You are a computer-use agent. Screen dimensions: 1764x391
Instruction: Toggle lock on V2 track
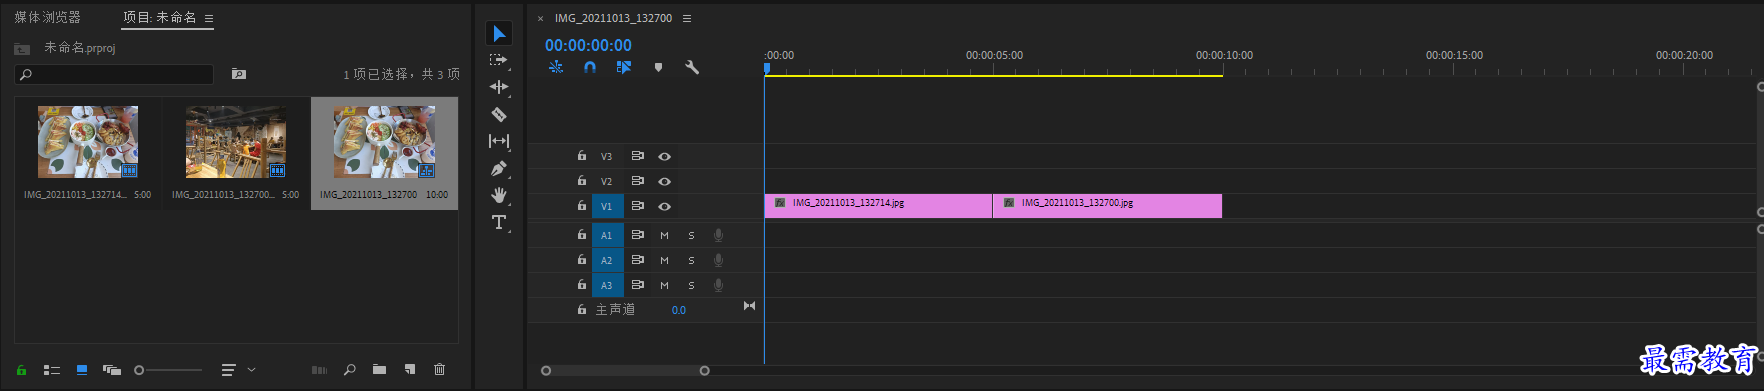[581, 181]
